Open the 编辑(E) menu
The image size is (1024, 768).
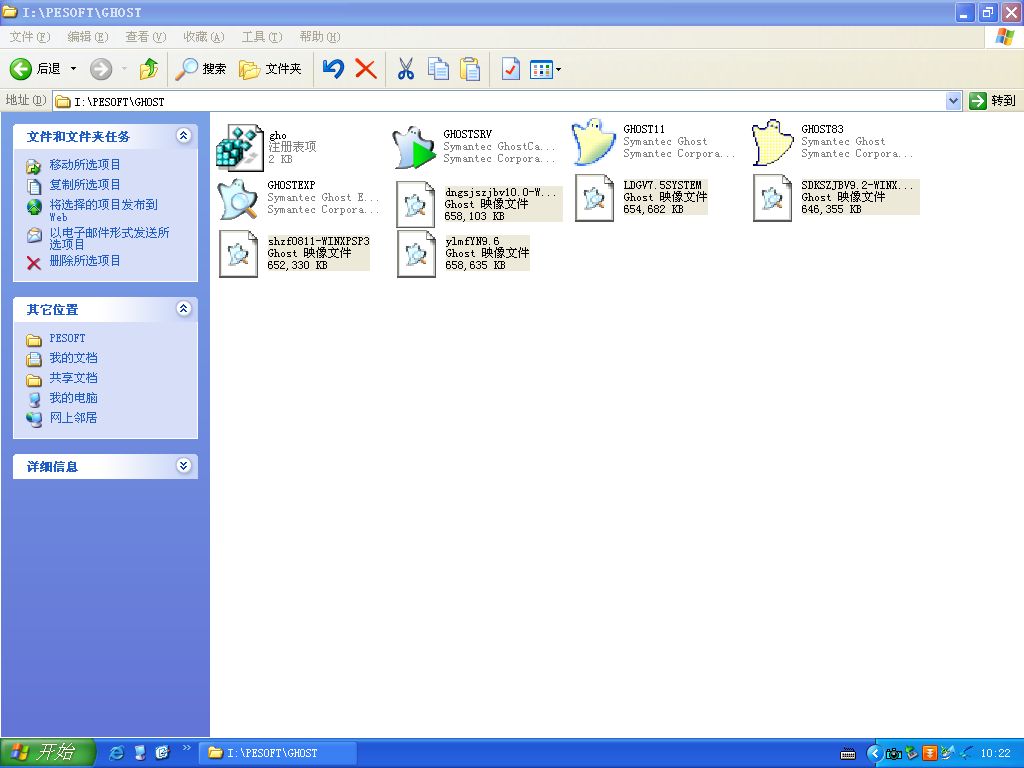coord(88,37)
